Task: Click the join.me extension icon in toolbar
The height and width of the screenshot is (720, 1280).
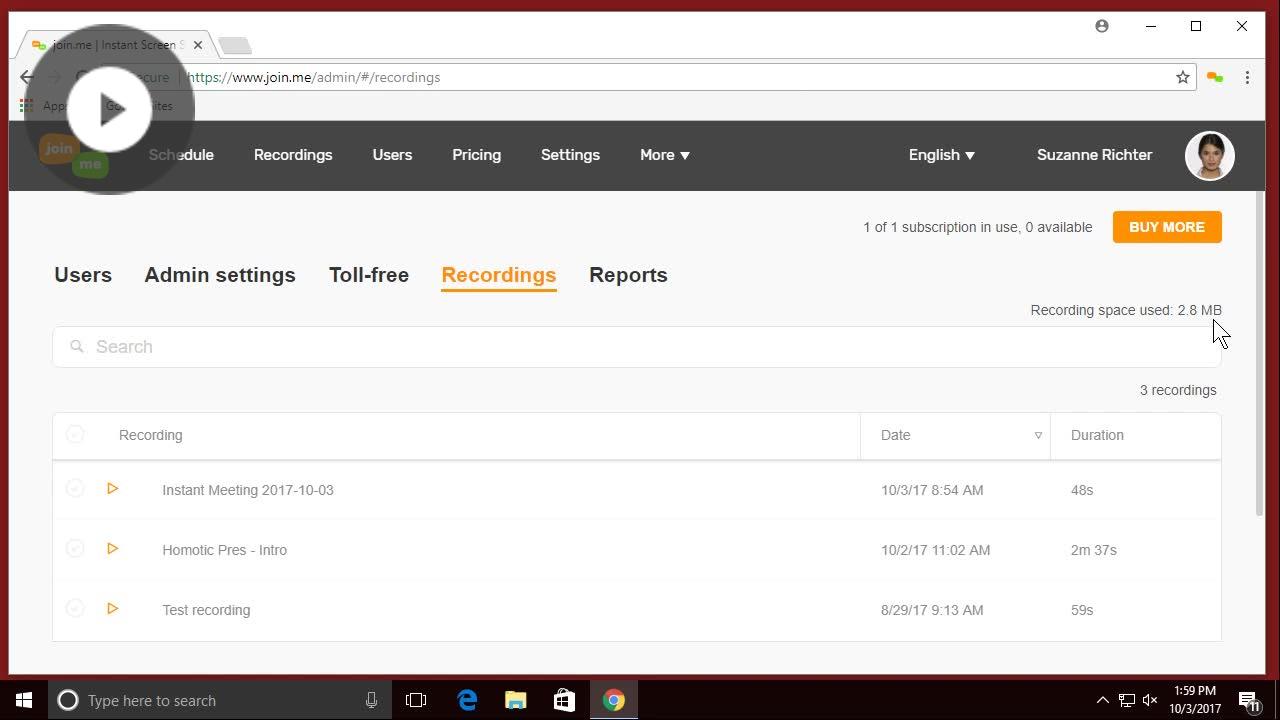Action: [1215, 77]
